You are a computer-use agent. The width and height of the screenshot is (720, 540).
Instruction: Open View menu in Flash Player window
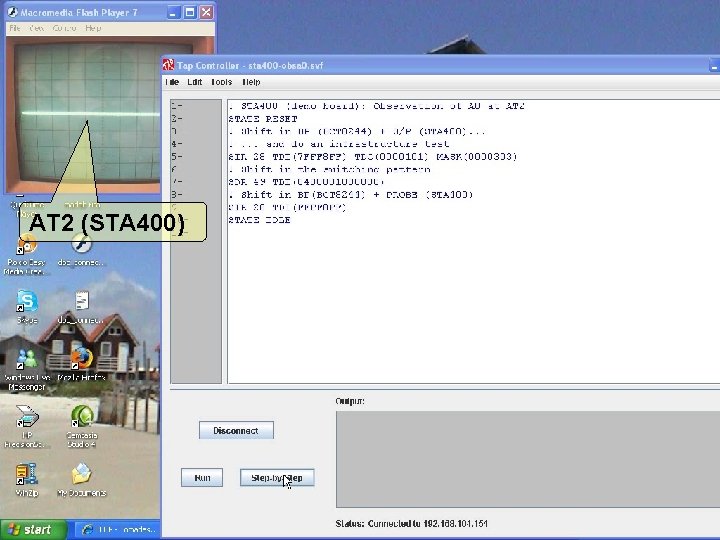click(x=37, y=28)
